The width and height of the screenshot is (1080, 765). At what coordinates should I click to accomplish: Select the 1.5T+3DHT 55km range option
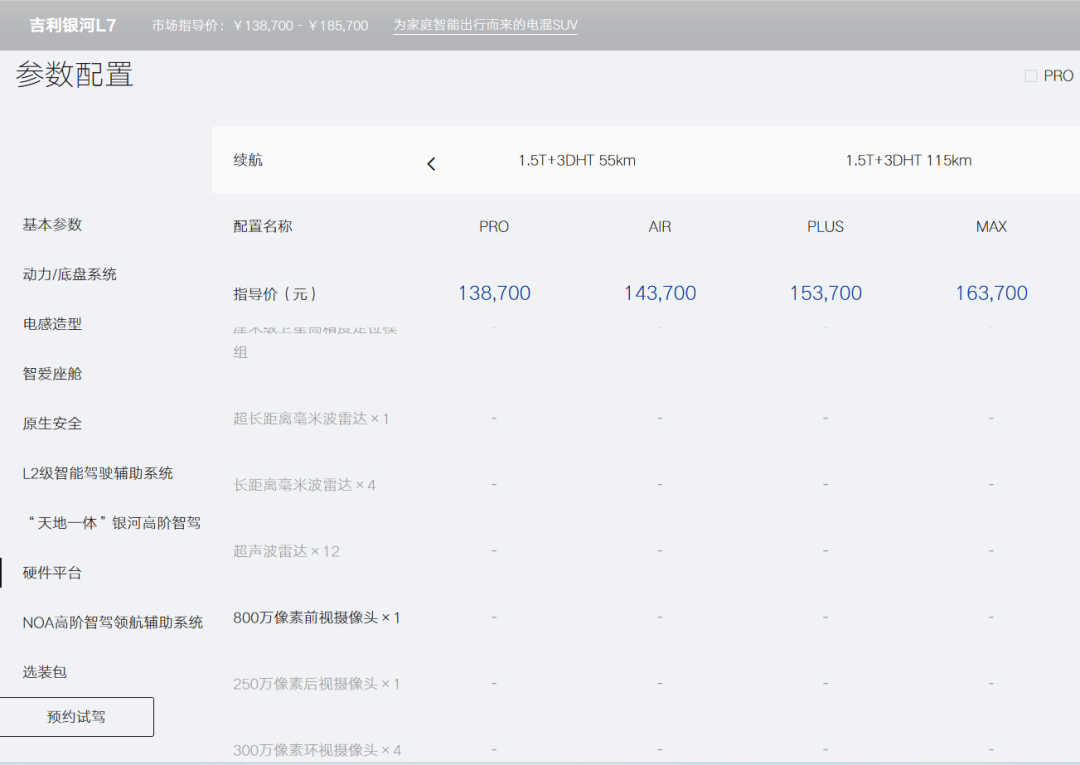577,160
